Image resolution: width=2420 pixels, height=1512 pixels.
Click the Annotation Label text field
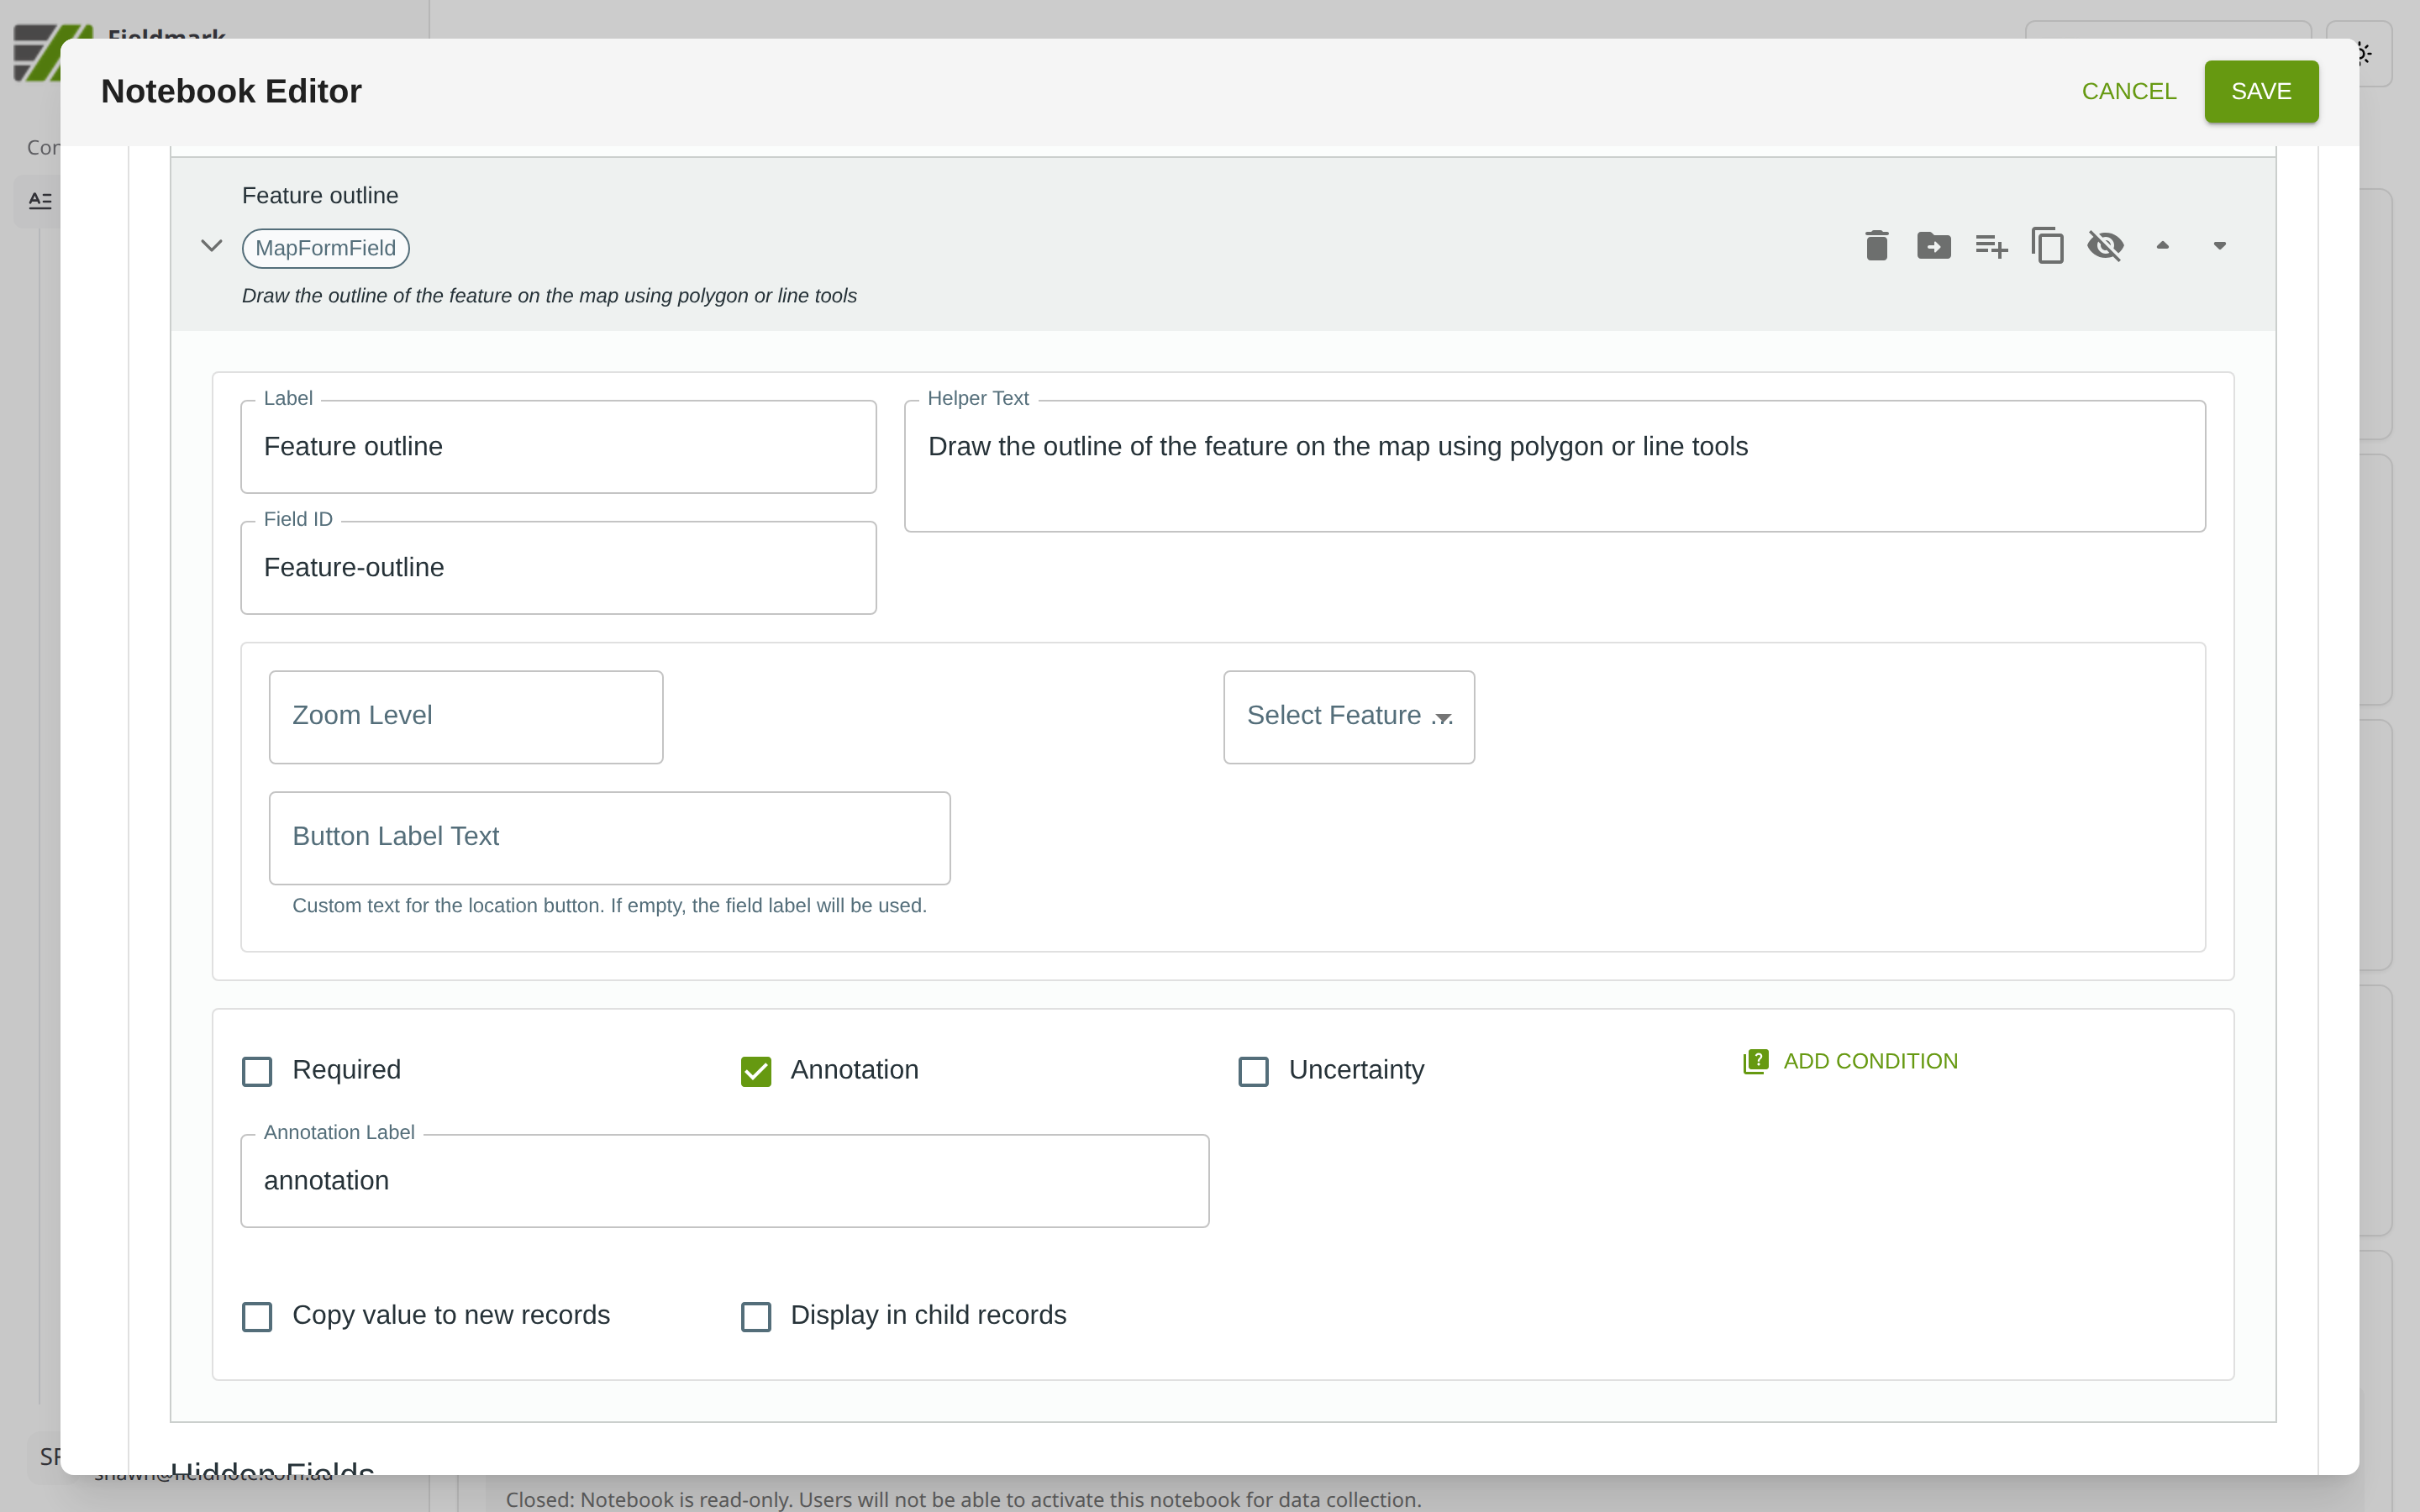[724, 1181]
